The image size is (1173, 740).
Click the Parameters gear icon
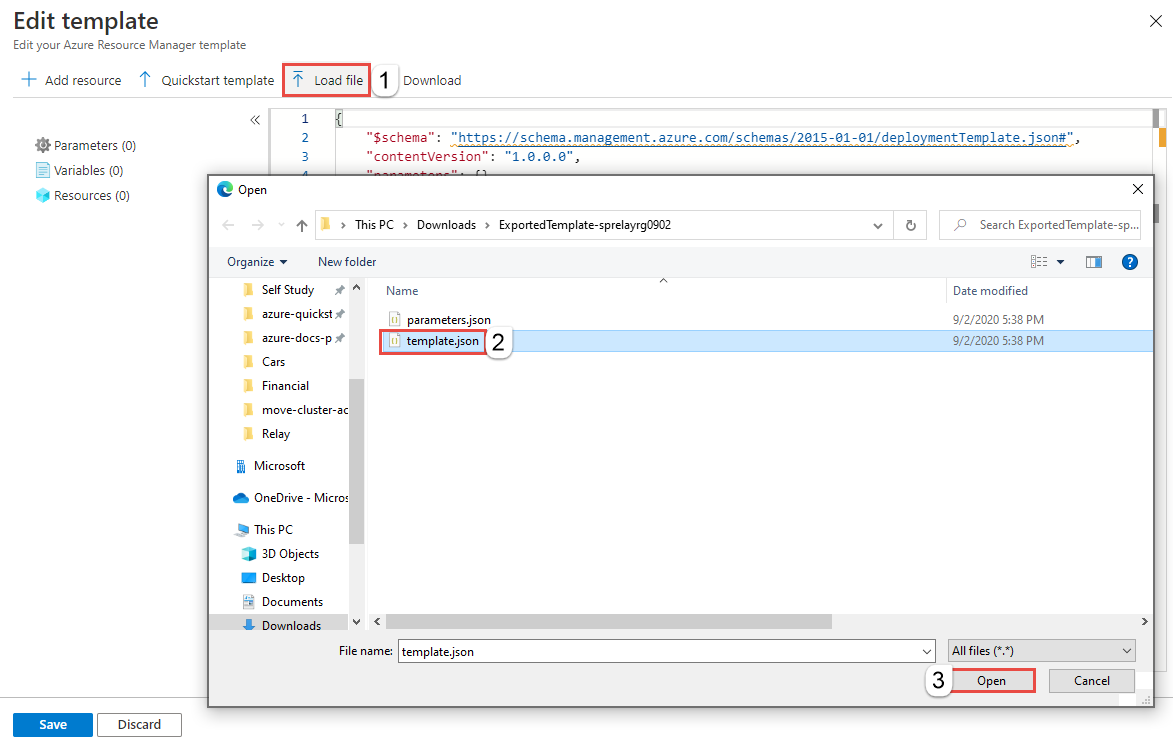click(43, 145)
